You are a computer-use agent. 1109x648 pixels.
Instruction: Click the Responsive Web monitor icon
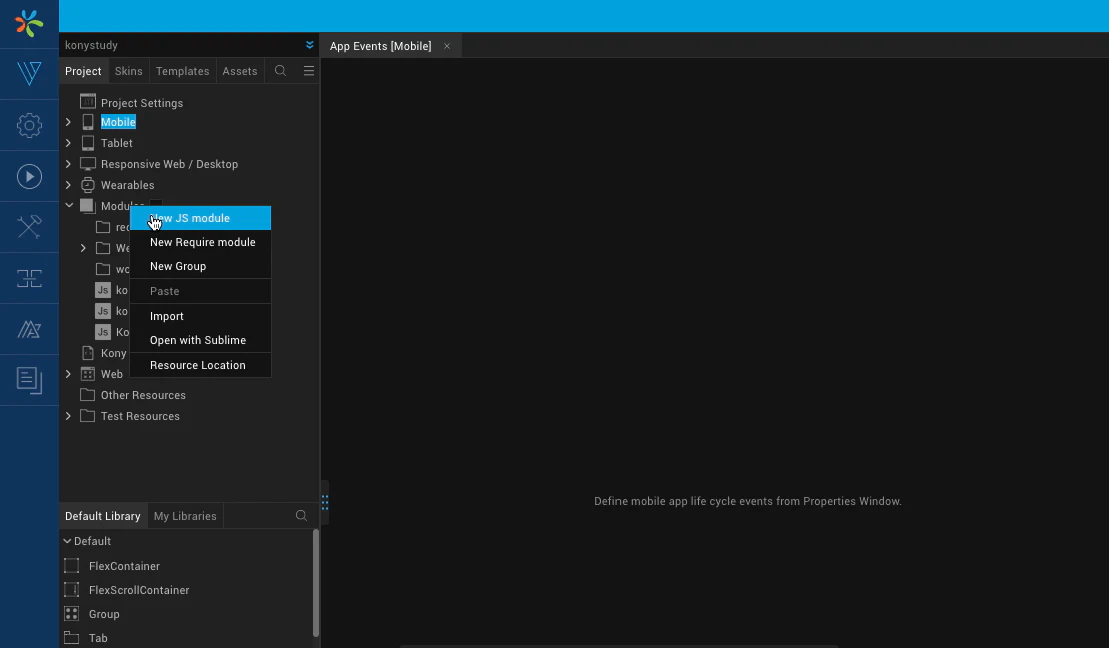click(88, 164)
